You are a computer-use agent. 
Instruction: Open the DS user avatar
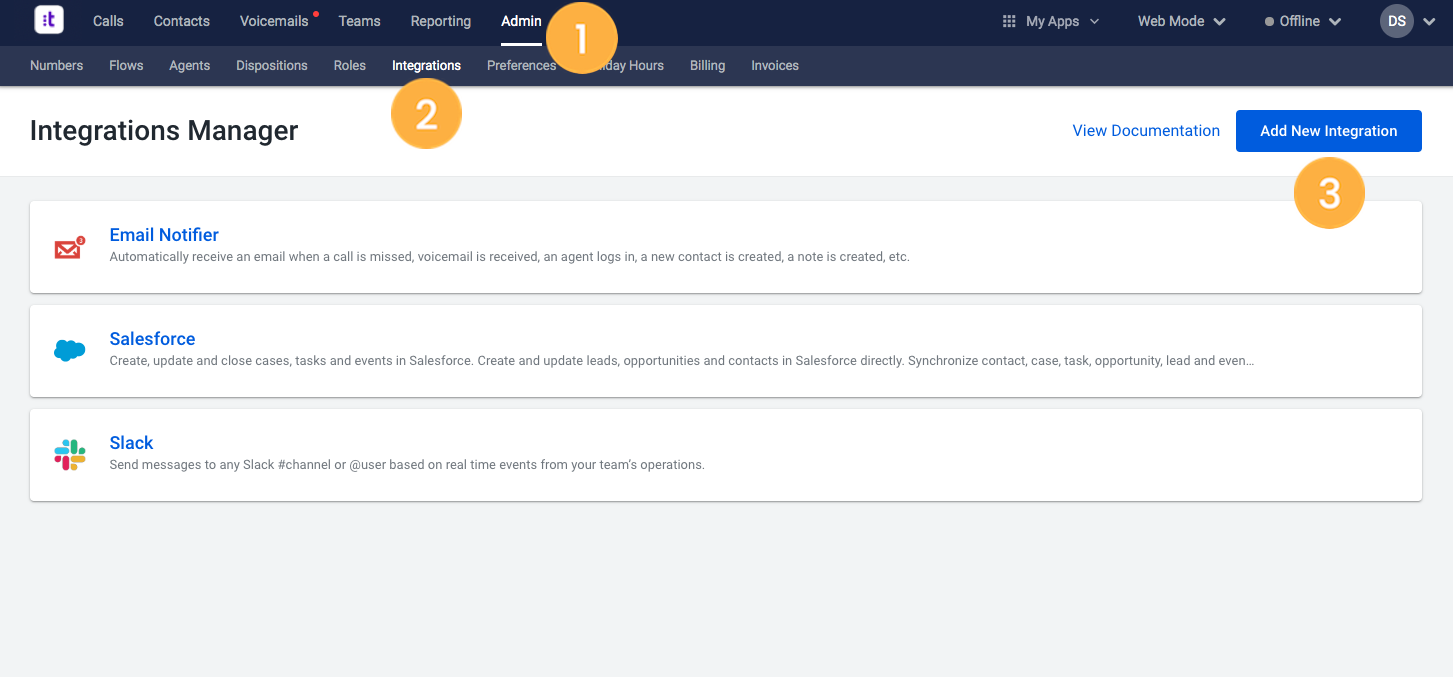[x=1396, y=20]
